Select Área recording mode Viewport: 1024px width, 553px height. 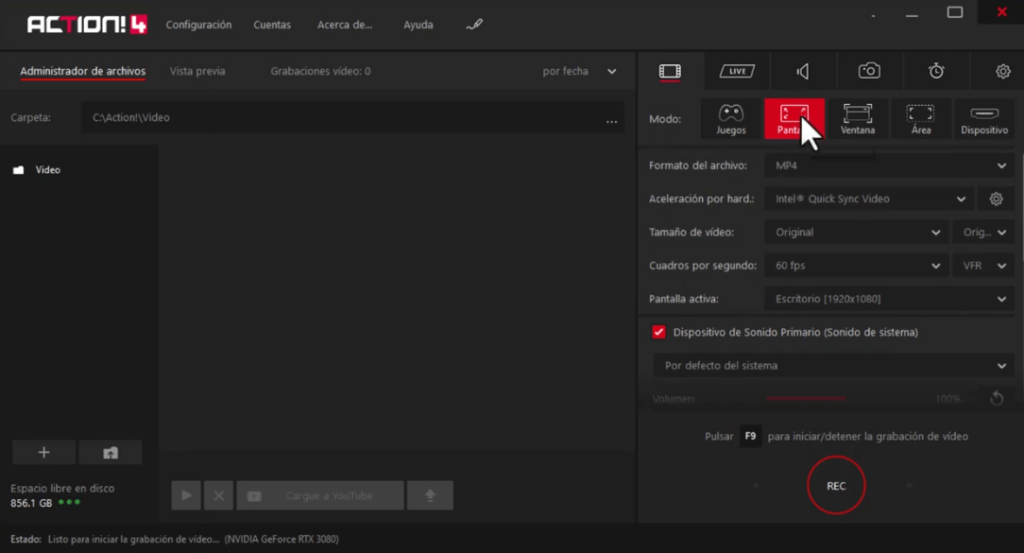click(920, 119)
